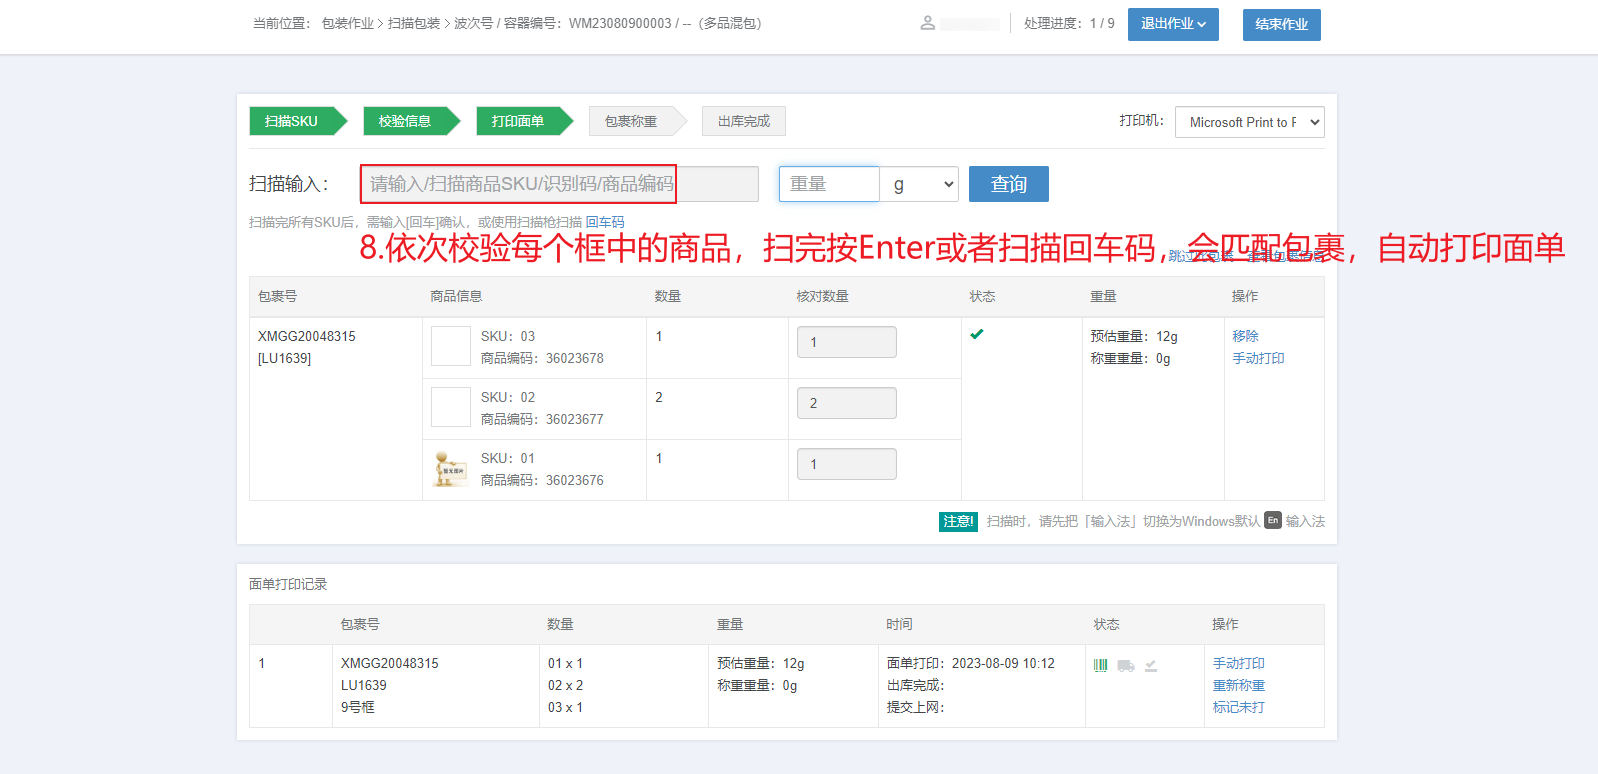Click the gray truck shipping status icon
This screenshot has width=1598, height=774.
click(1126, 665)
